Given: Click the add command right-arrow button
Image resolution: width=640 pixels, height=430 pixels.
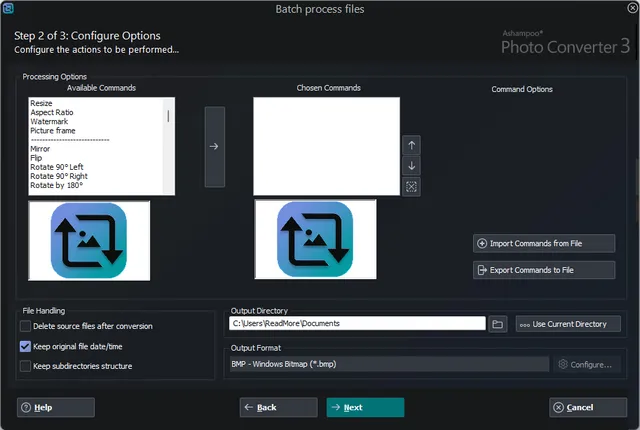Looking at the screenshot, I should (x=214, y=146).
